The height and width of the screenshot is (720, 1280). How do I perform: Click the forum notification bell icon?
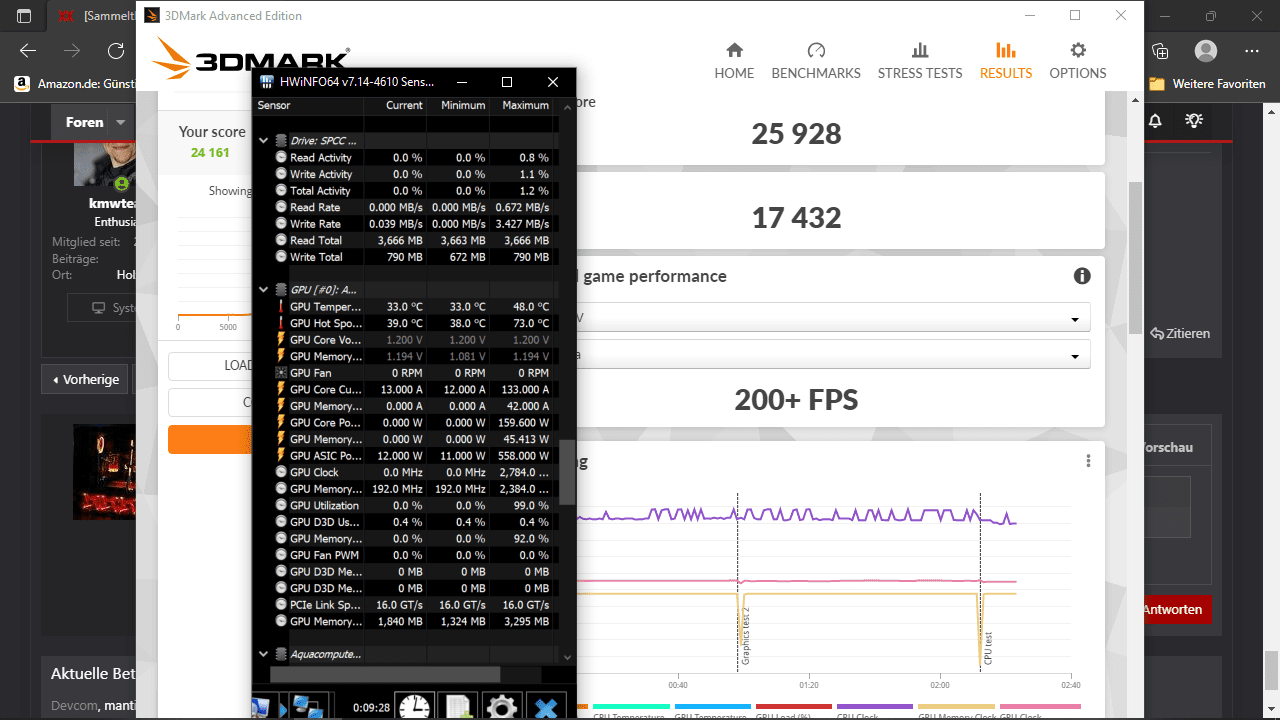point(1155,121)
